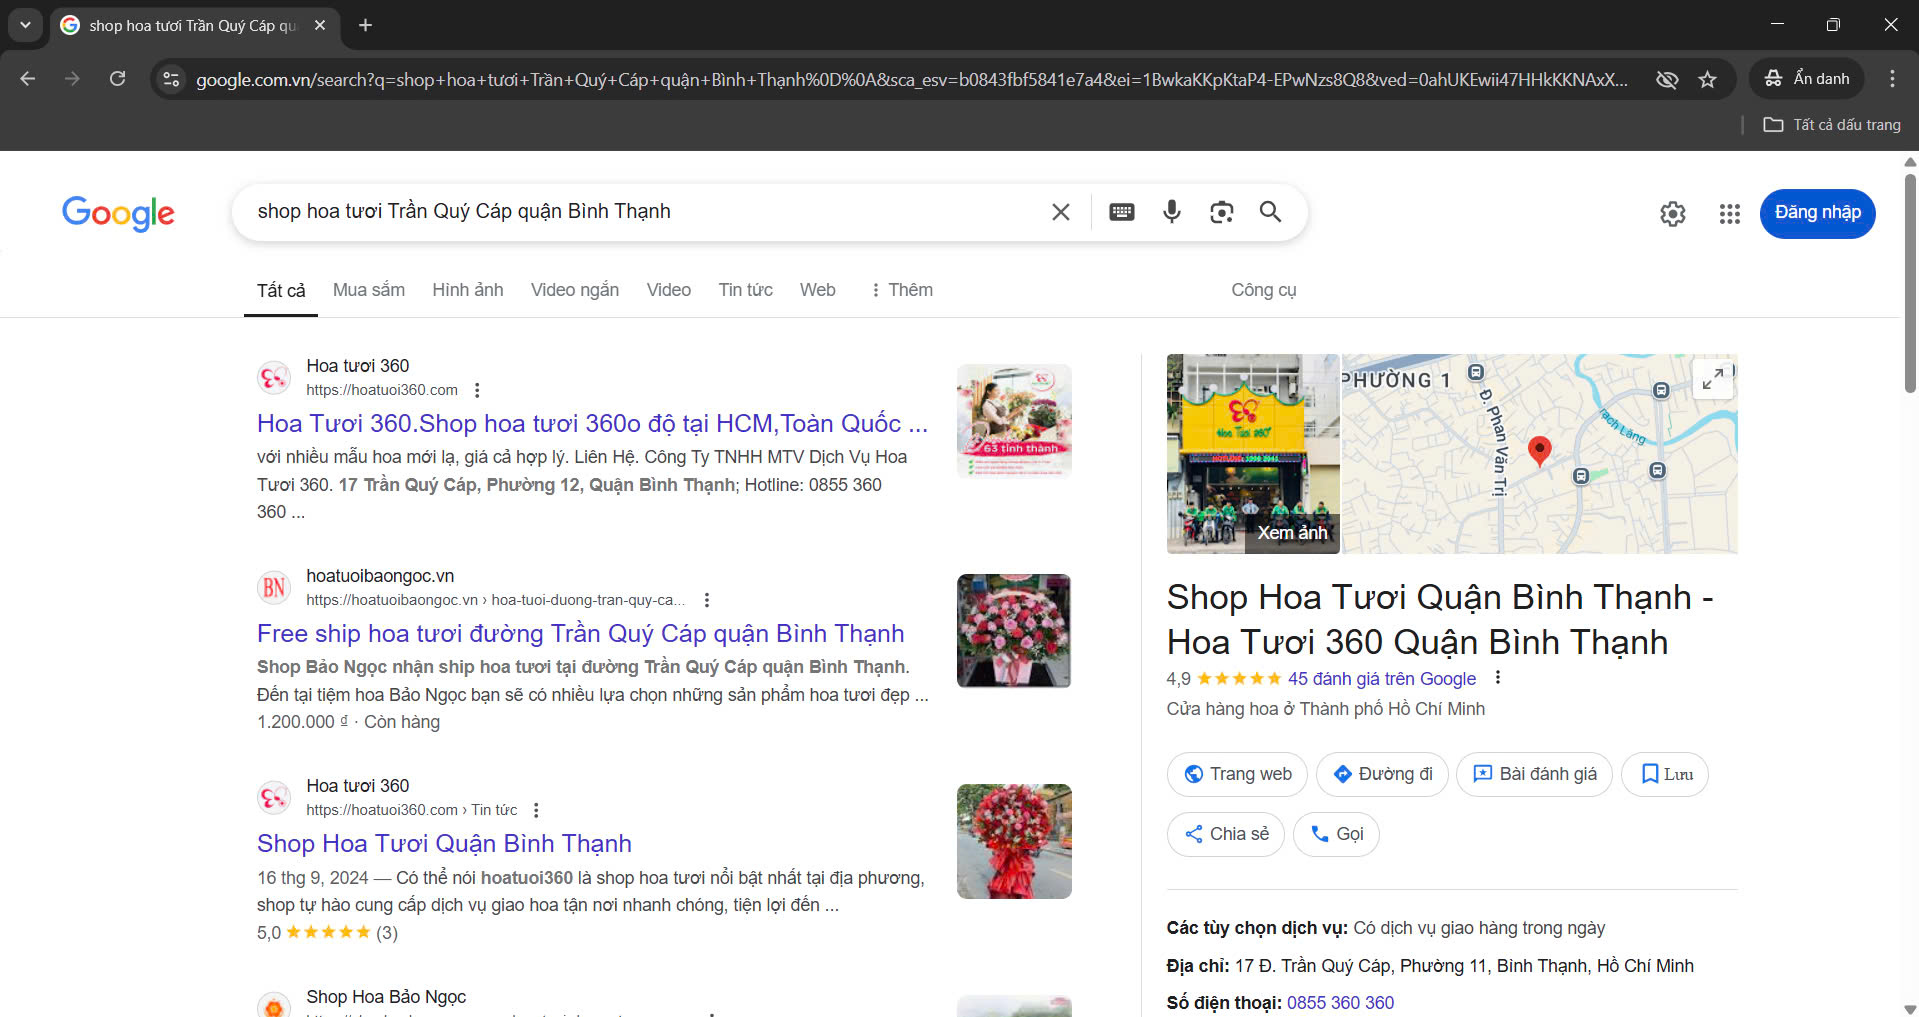Screen dimensions: 1919x1017
Task: Open the tab search dropdown
Action: 25,25
